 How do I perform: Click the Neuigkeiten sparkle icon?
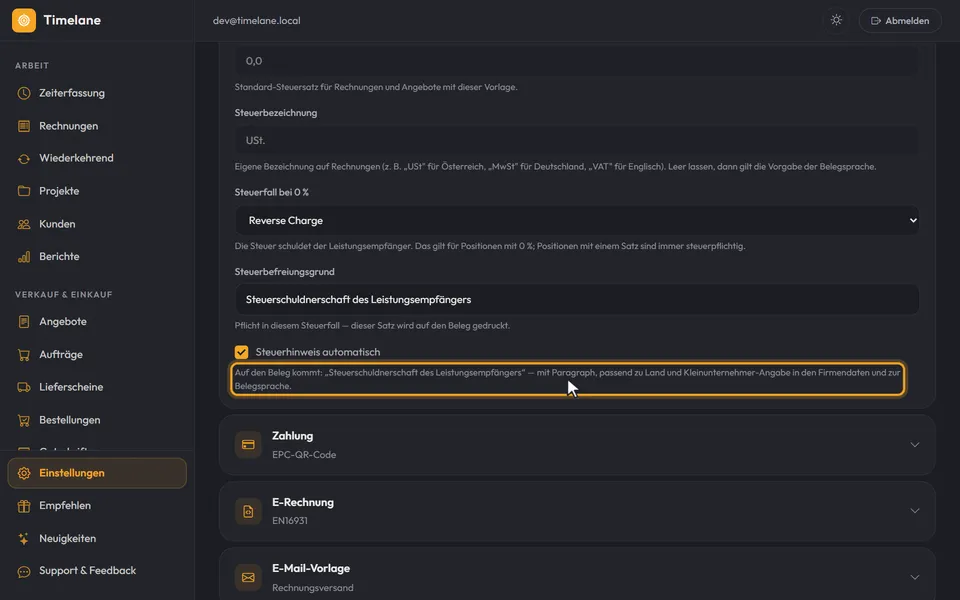(24, 539)
